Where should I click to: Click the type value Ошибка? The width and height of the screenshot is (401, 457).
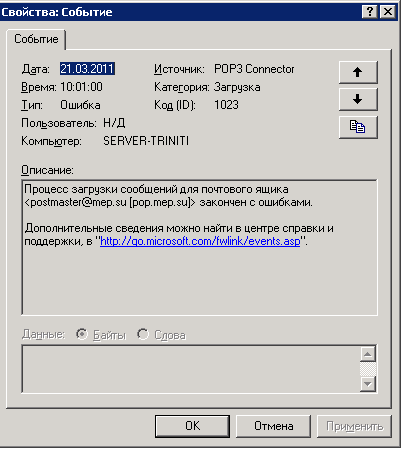80,105
